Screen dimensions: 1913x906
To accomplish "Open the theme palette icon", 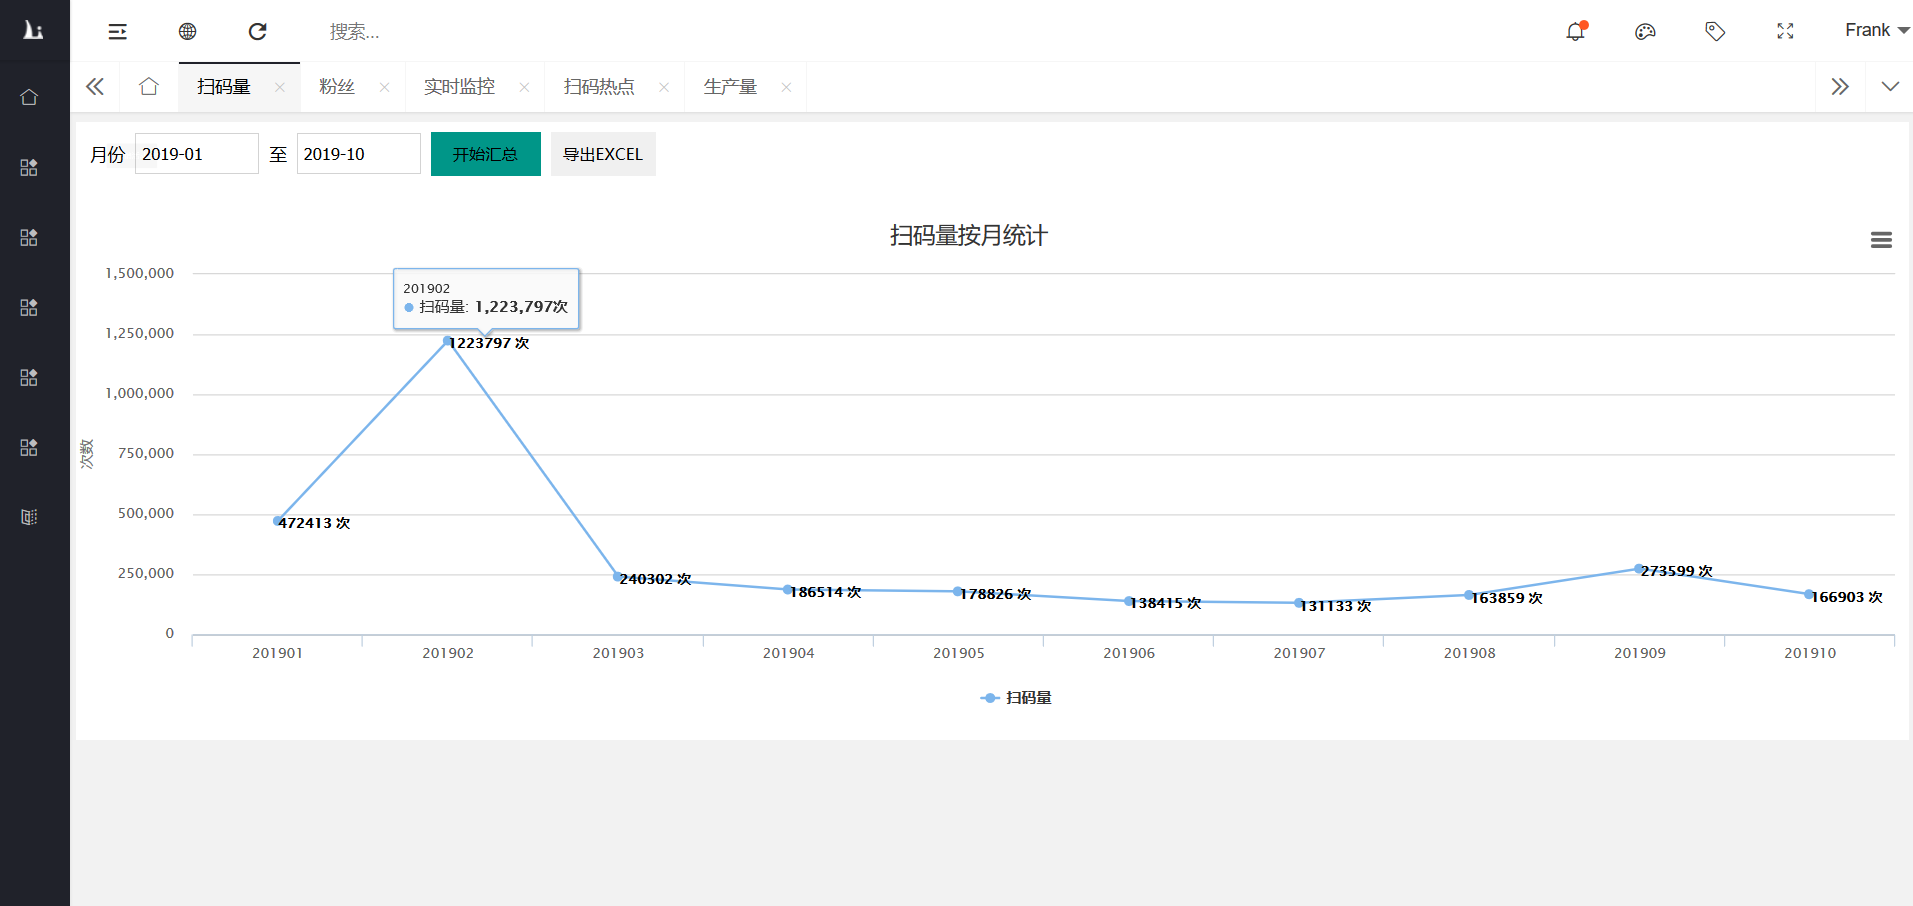I will point(1645,32).
